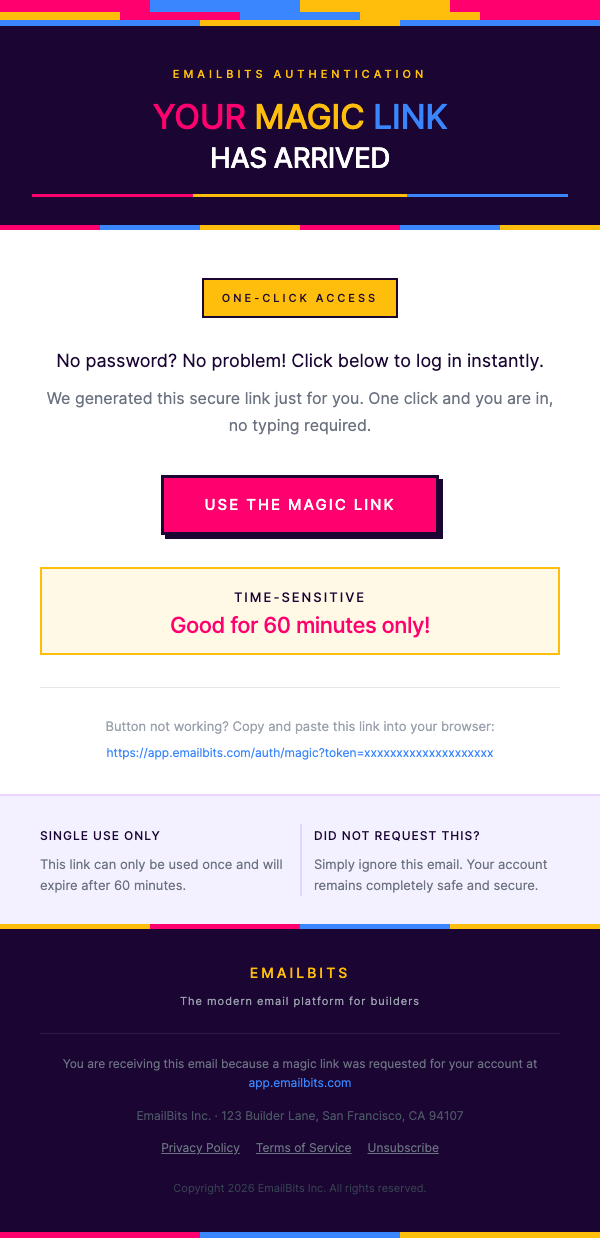Click the 'Button not working?' help text

pyautogui.click(x=300, y=727)
